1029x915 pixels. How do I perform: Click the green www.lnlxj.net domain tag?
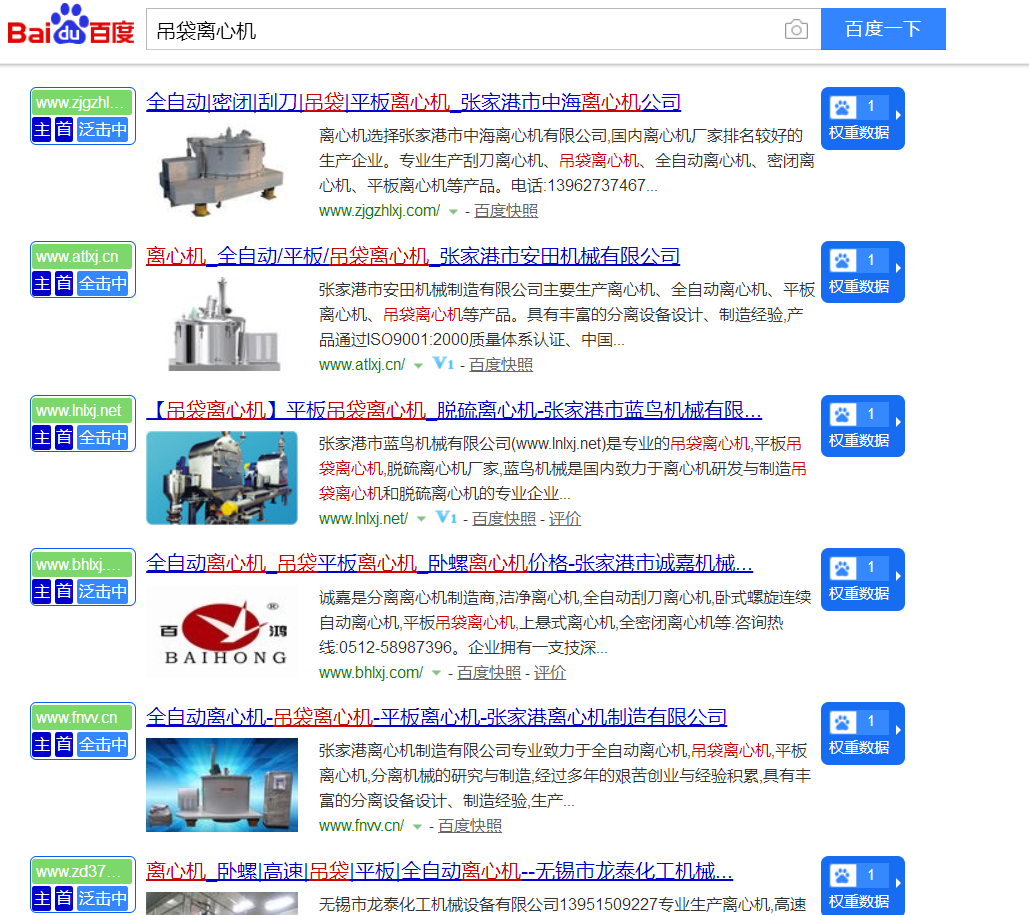pyautogui.click(x=83, y=410)
